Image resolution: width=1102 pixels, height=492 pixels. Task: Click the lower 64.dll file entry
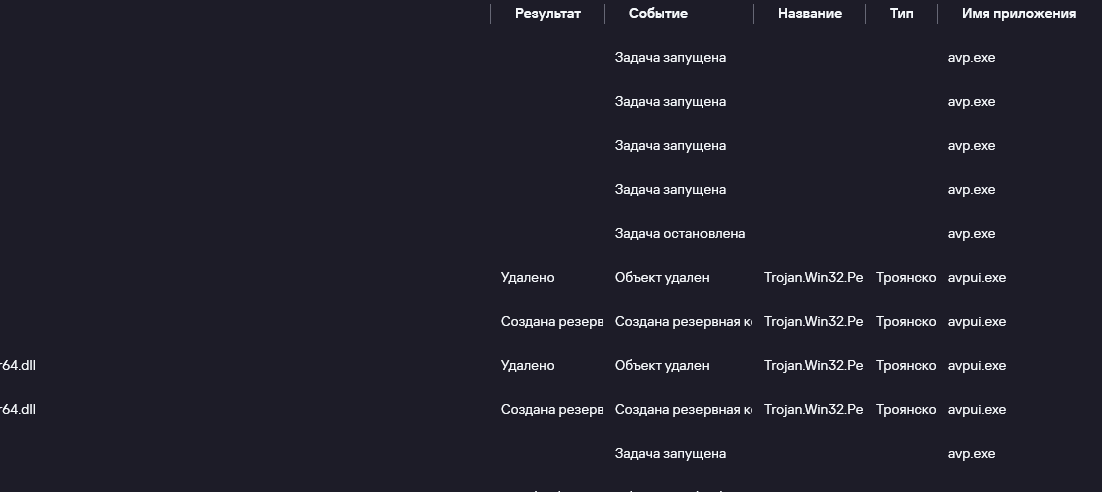tap(18, 410)
